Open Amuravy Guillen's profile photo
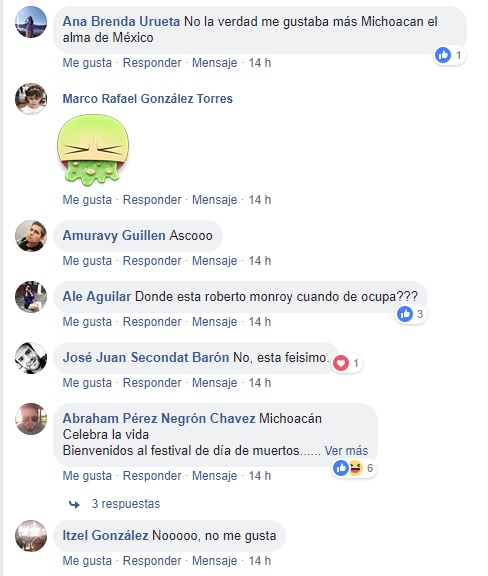The width and height of the screenshot is (488, 576). (x=31, y=236)
